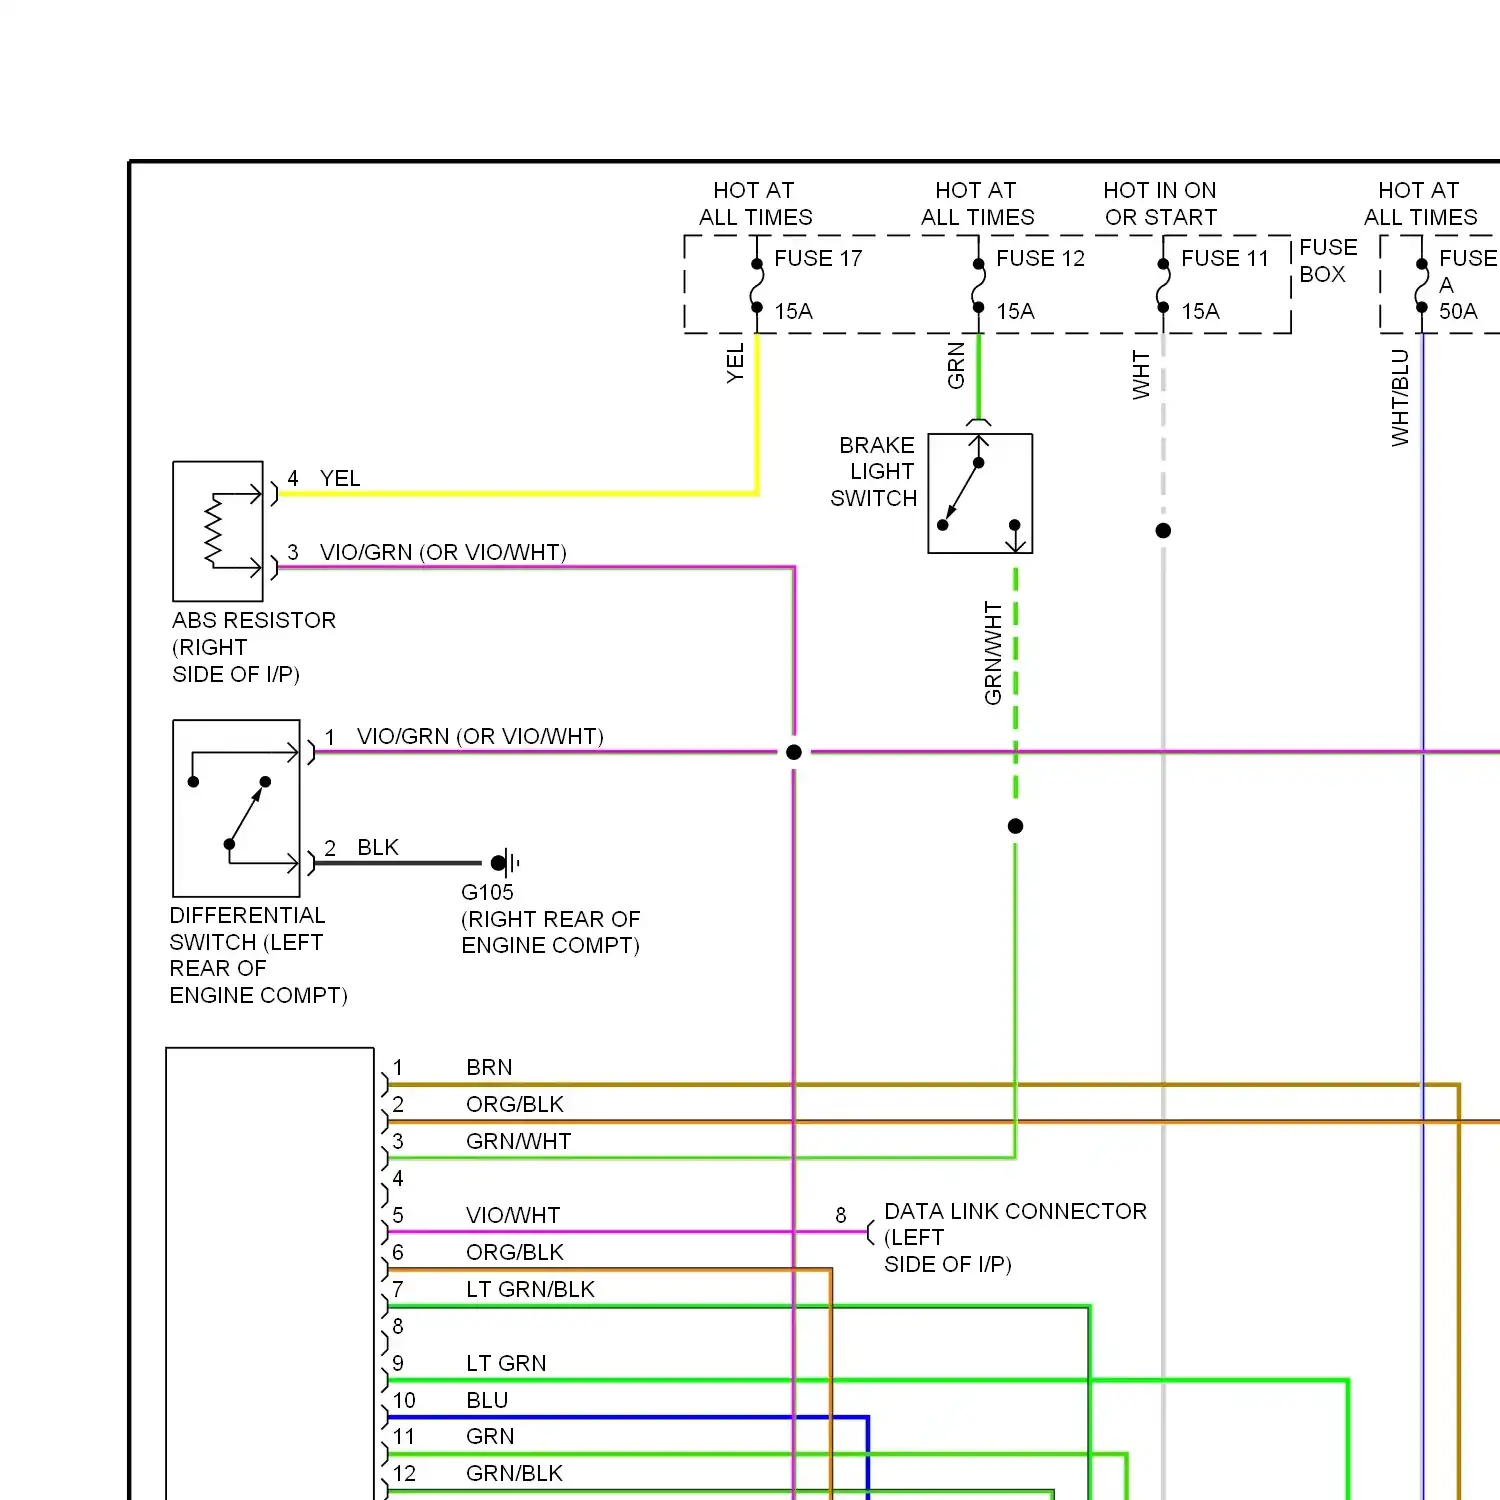Select the 50A Fuse A symbol
Screen dimensions: 1500x1500
pos(1421,286)
